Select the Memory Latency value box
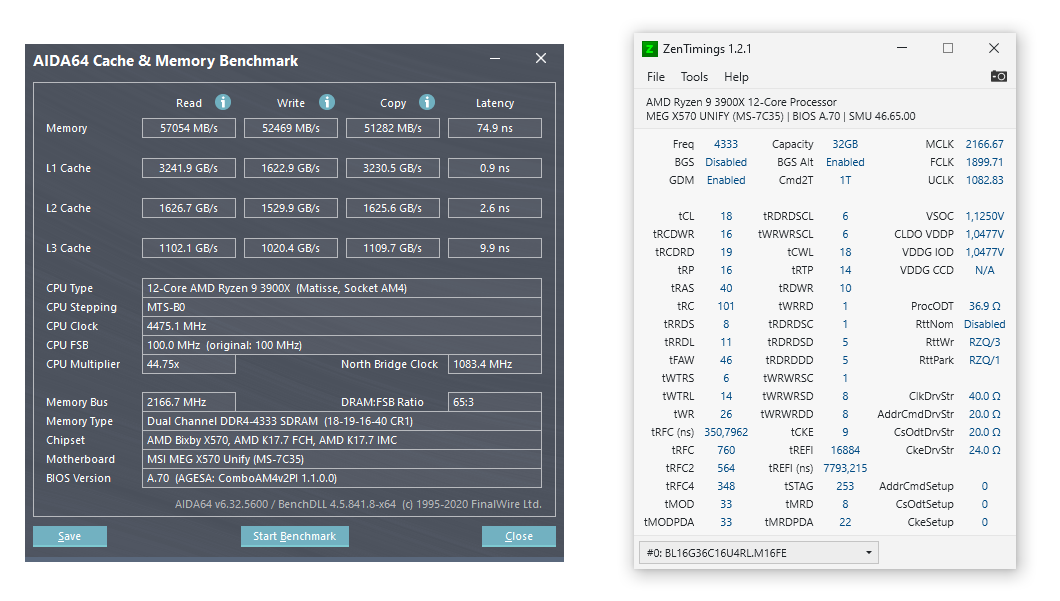The image size is (1060, 601). point(494,128)
